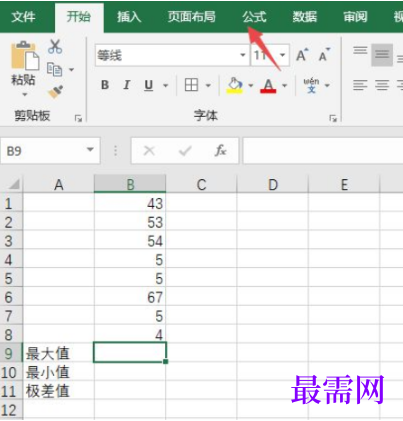Confirm entry with the checkmark icon

coord(185,151)
